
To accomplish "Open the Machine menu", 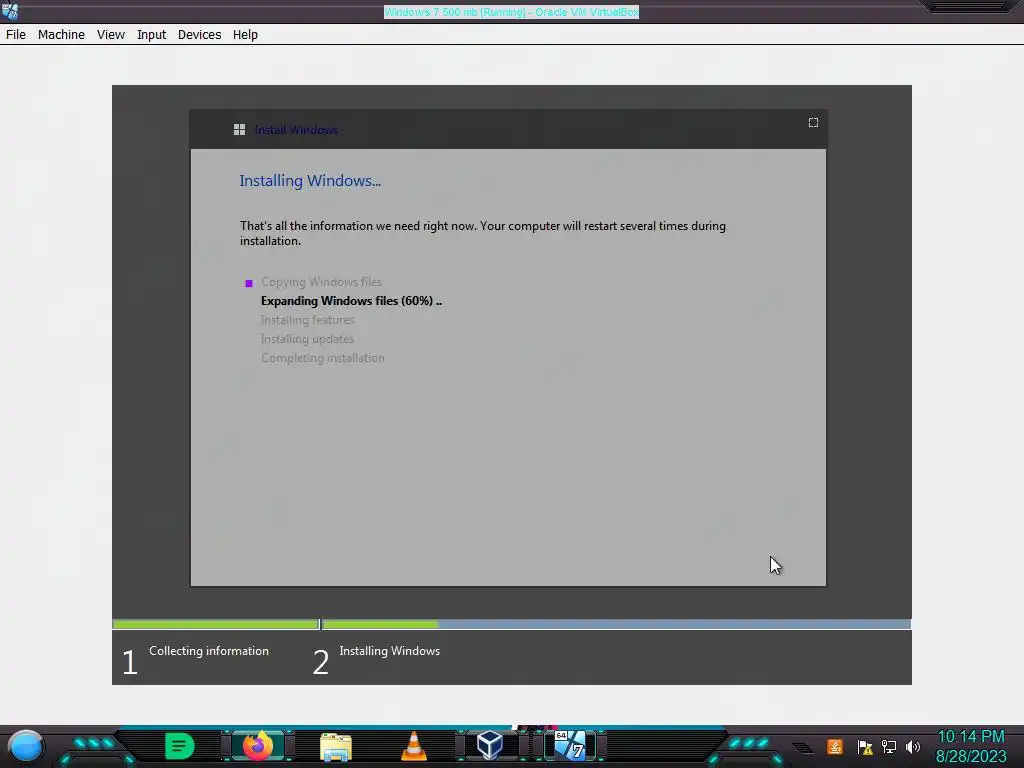I will 61,35.
